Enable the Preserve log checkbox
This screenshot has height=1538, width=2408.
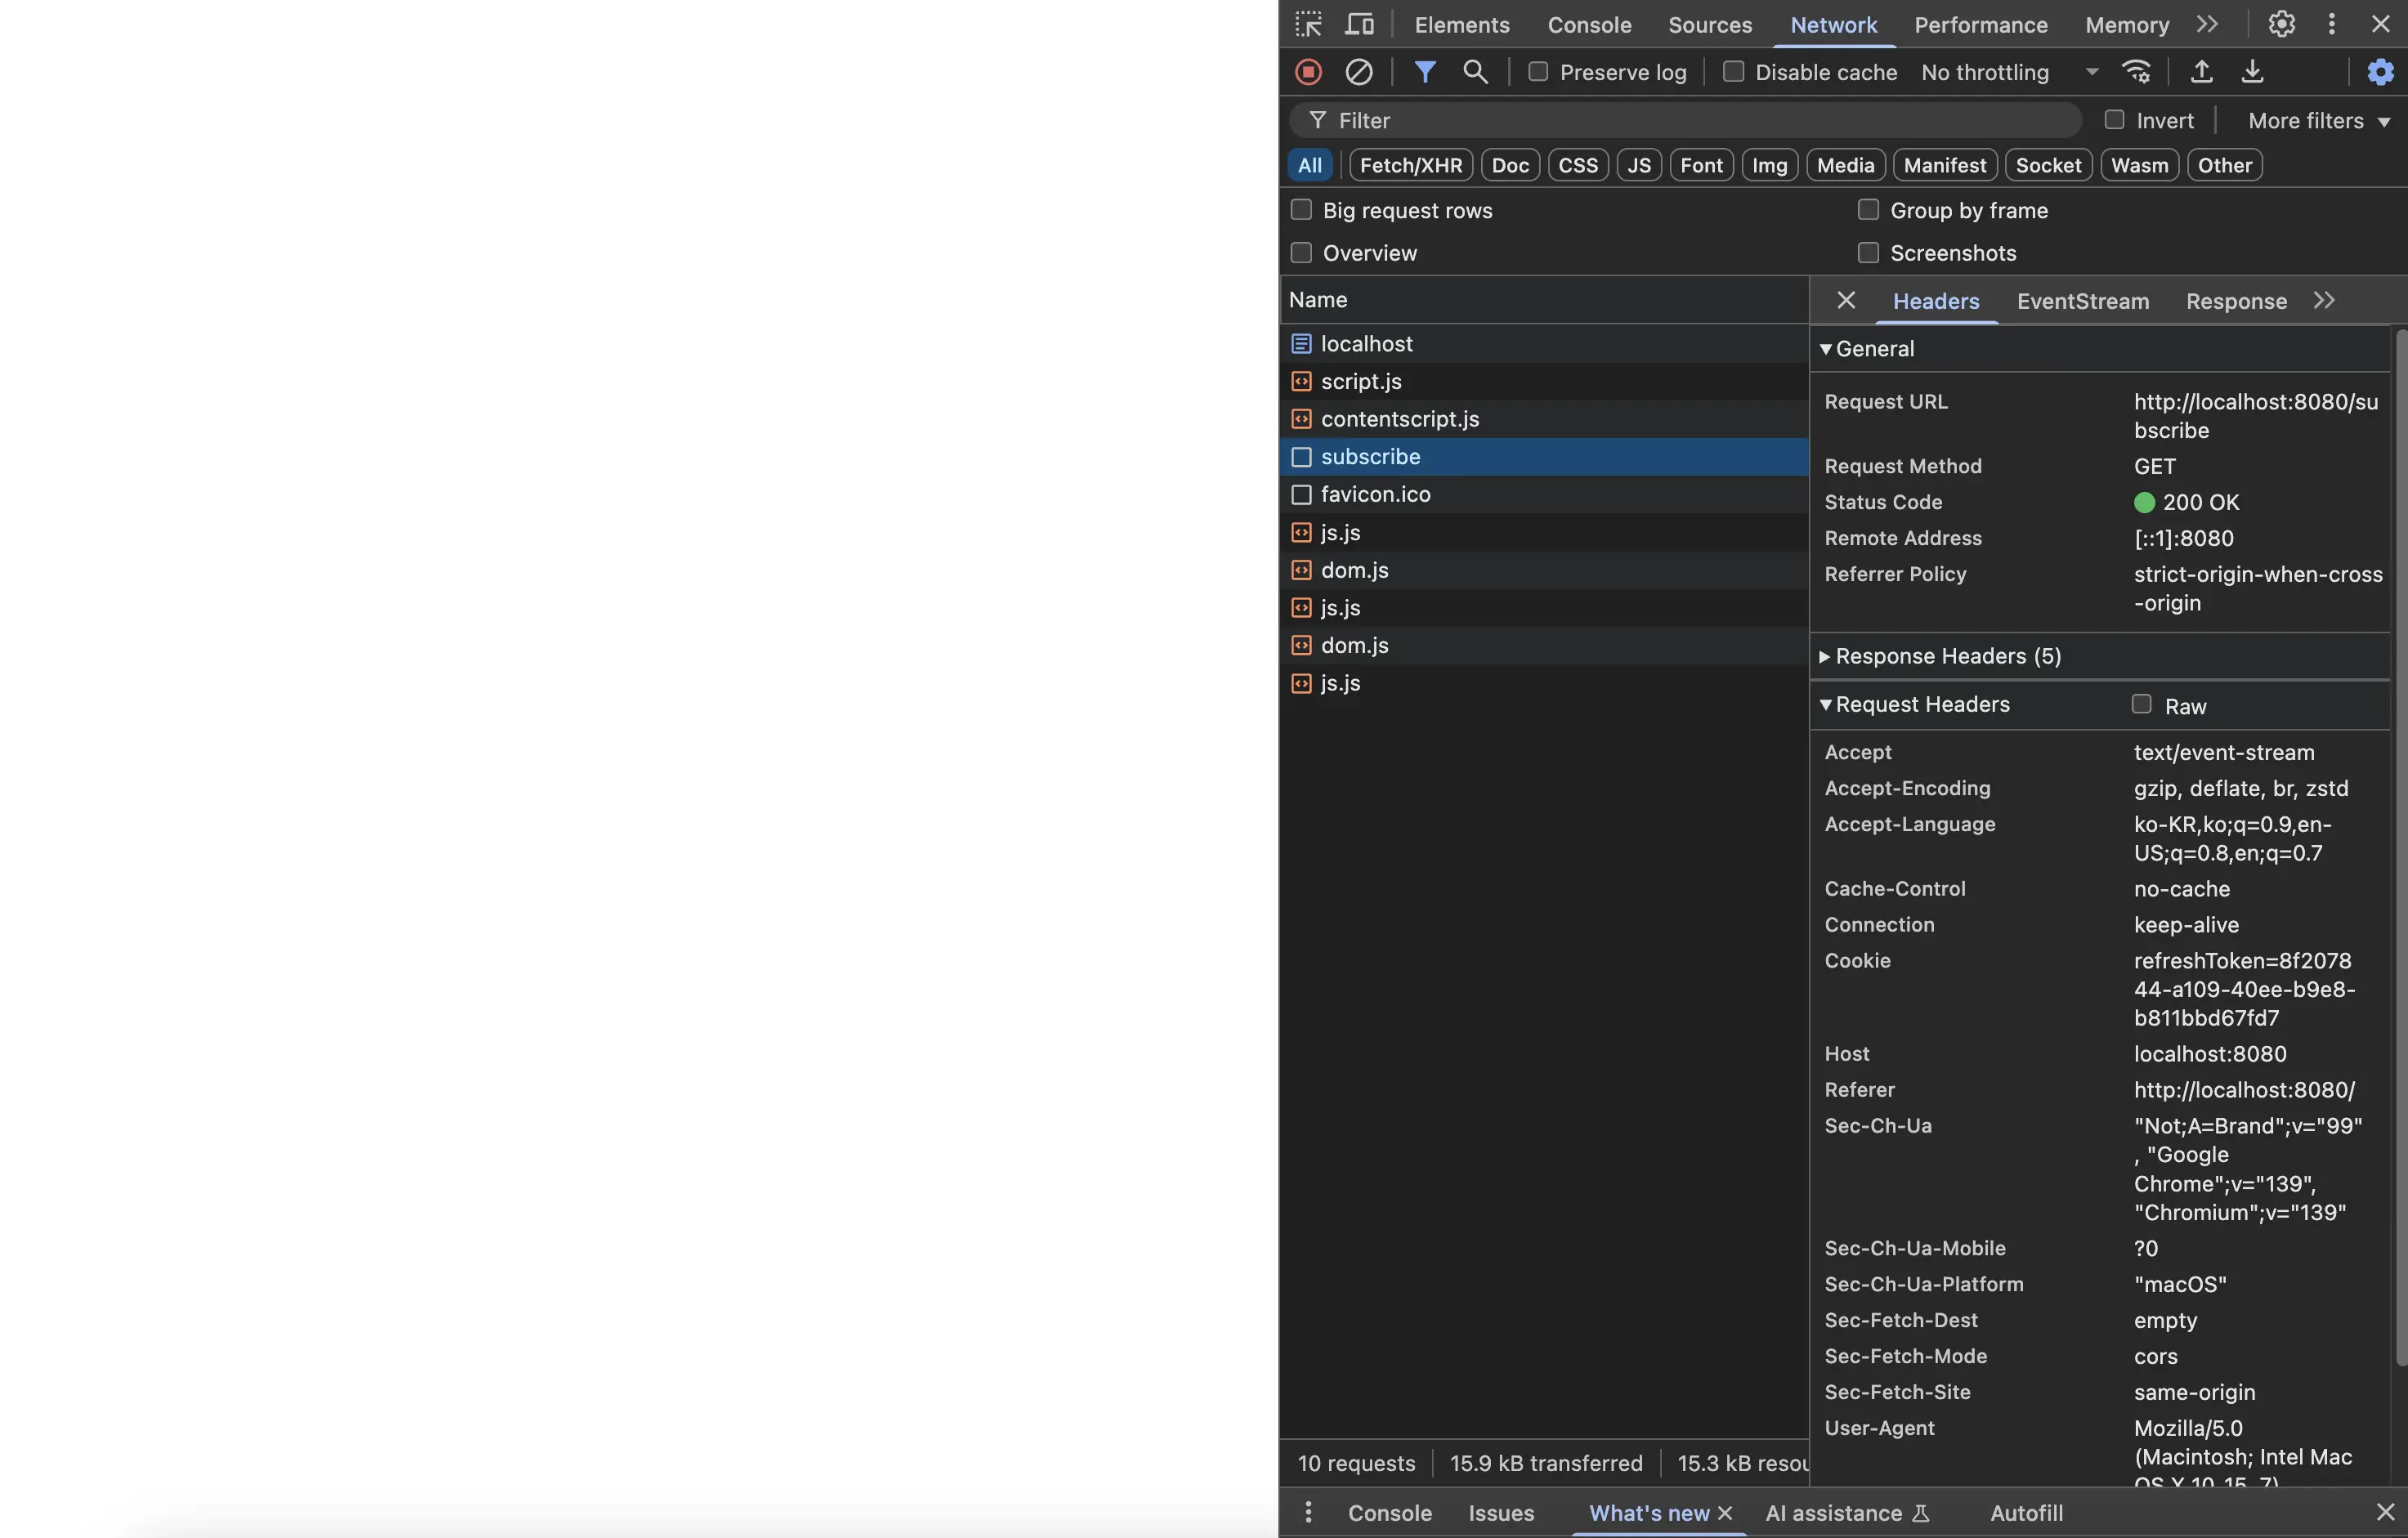(x=1538, y=72)
